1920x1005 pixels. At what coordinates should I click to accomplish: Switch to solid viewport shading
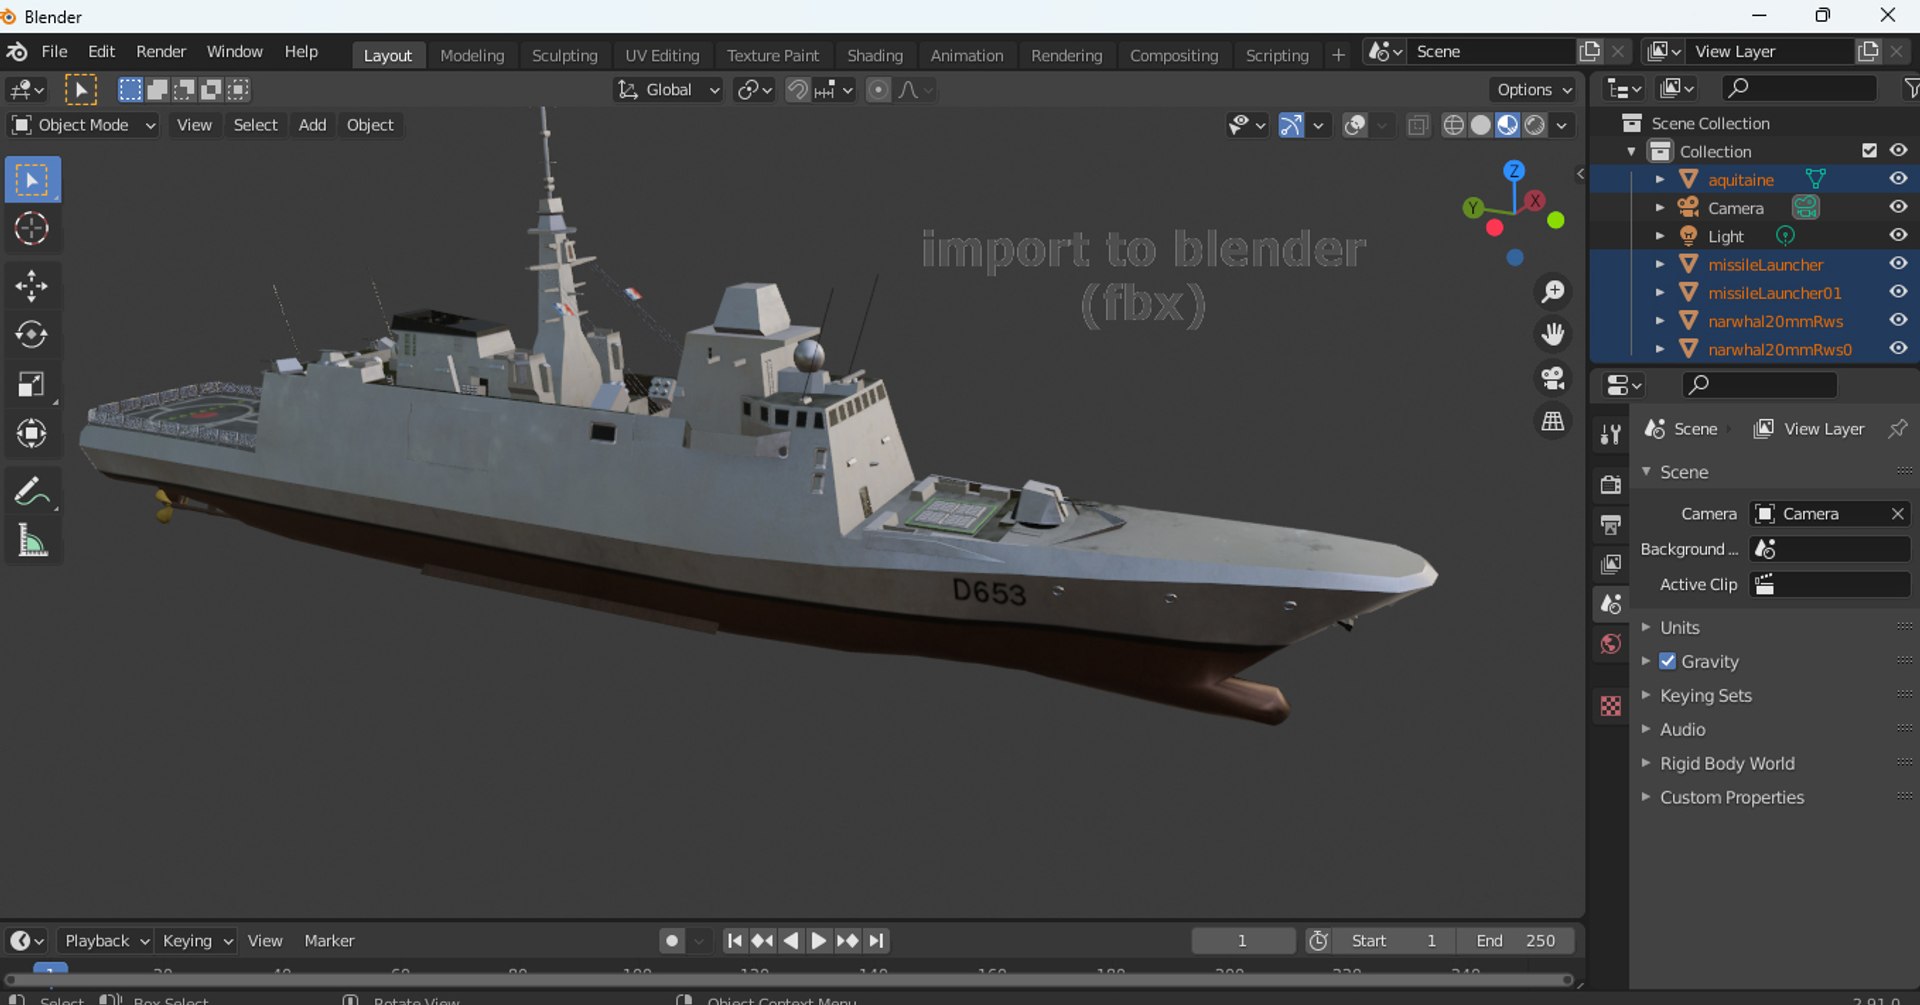click(1481, 125)
